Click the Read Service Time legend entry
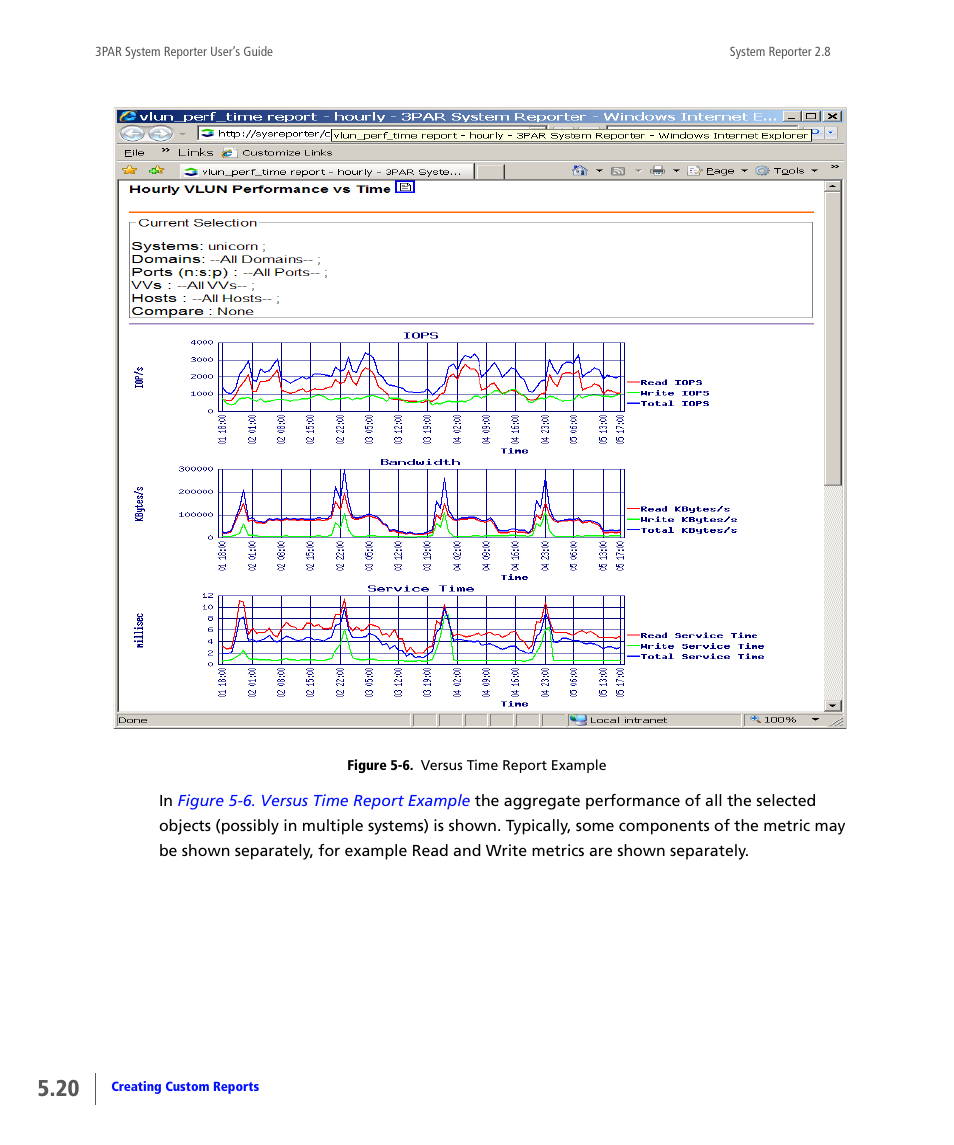The image size is (954, 1145). [x=692, y=635]
